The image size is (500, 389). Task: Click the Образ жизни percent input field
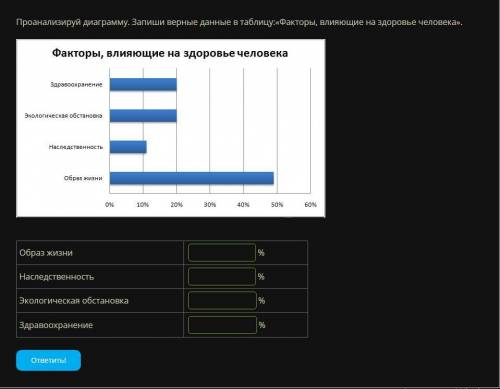(x=222, y=253)
